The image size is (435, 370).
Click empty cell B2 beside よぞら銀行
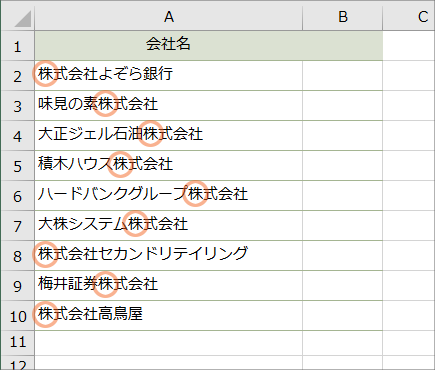point(343,76)
